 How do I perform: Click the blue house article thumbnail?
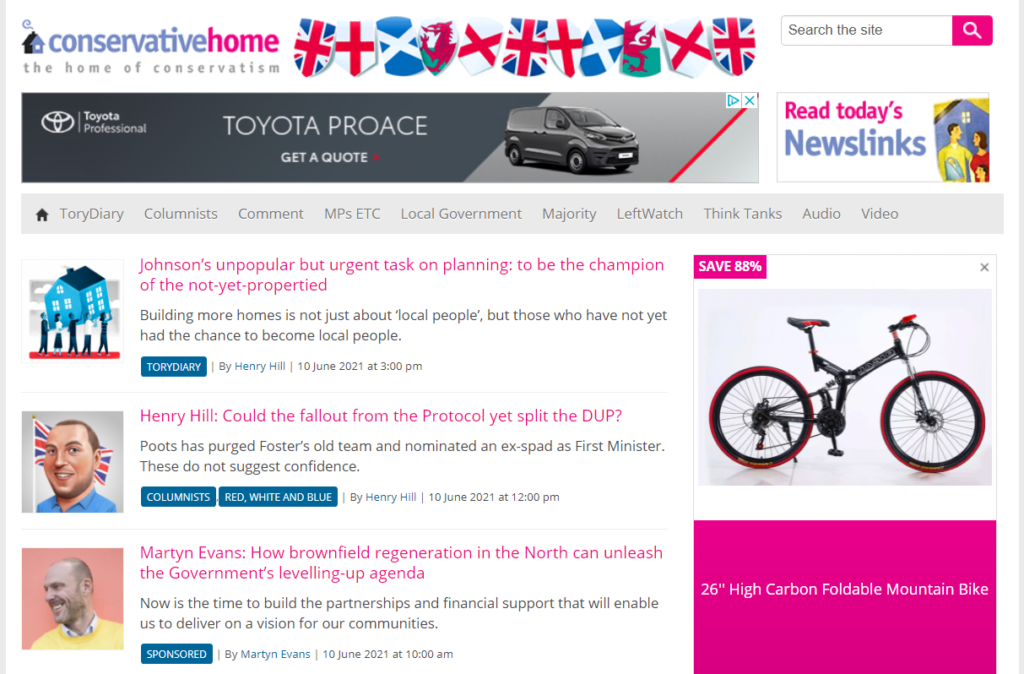pos(72,311)
